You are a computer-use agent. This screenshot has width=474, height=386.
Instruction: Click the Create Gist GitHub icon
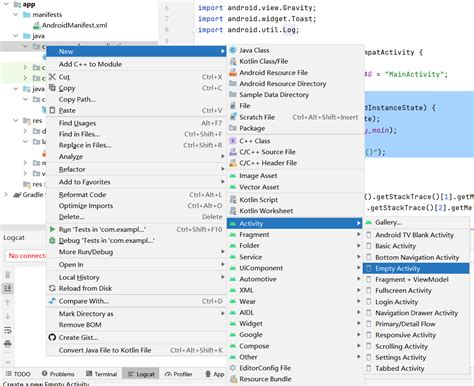click(x=52, y=337)
